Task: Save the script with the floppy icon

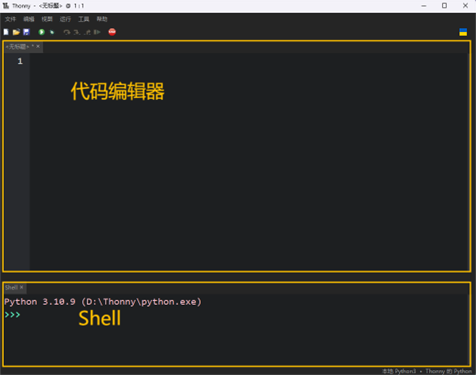Action: 26,32
